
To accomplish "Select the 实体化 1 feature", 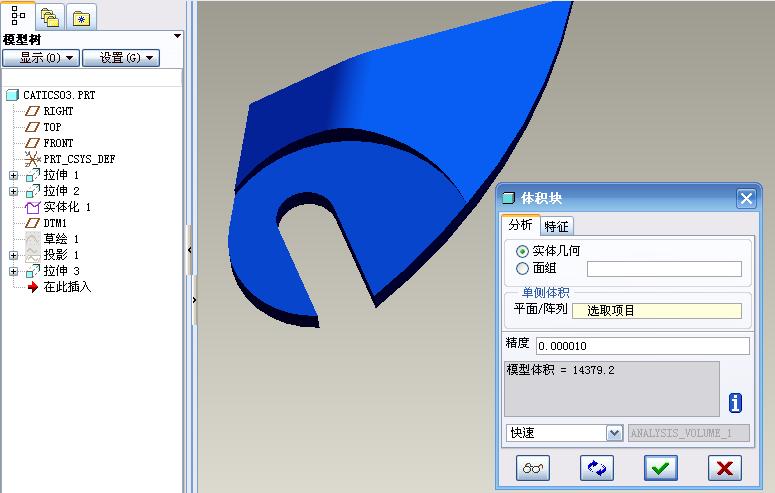I will tap(66, 207).
